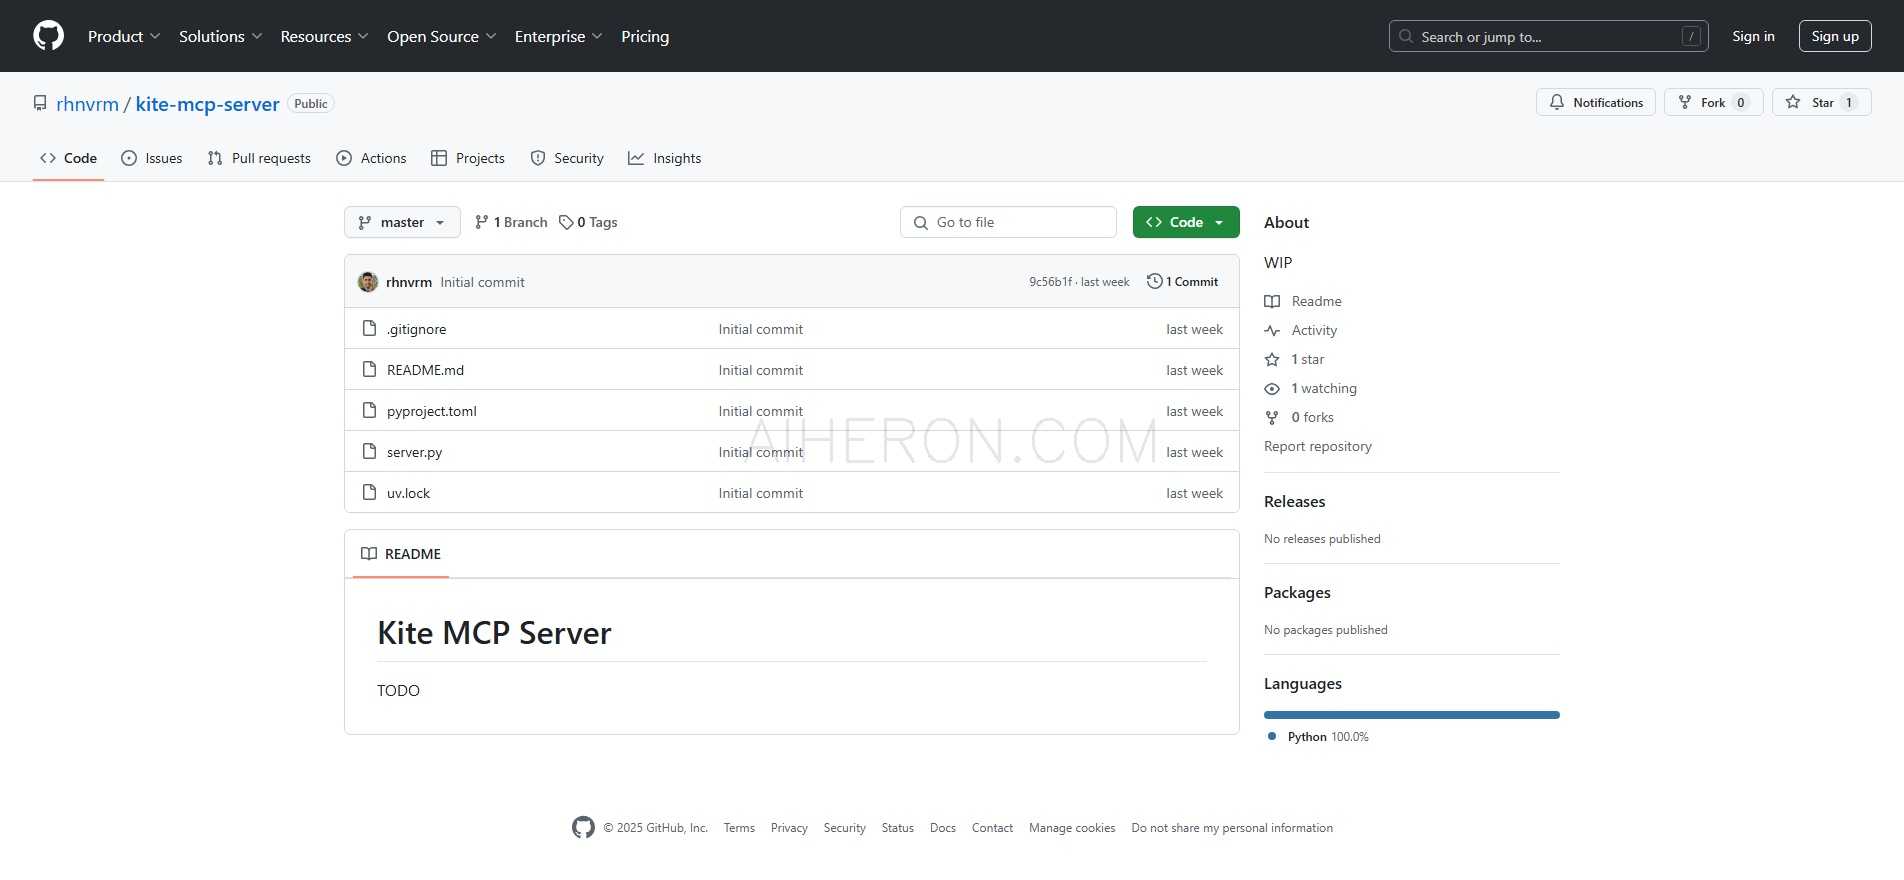Open the master branch selector
The image size is (1904, 880).
pyautogui.click(x=402, y=222)
